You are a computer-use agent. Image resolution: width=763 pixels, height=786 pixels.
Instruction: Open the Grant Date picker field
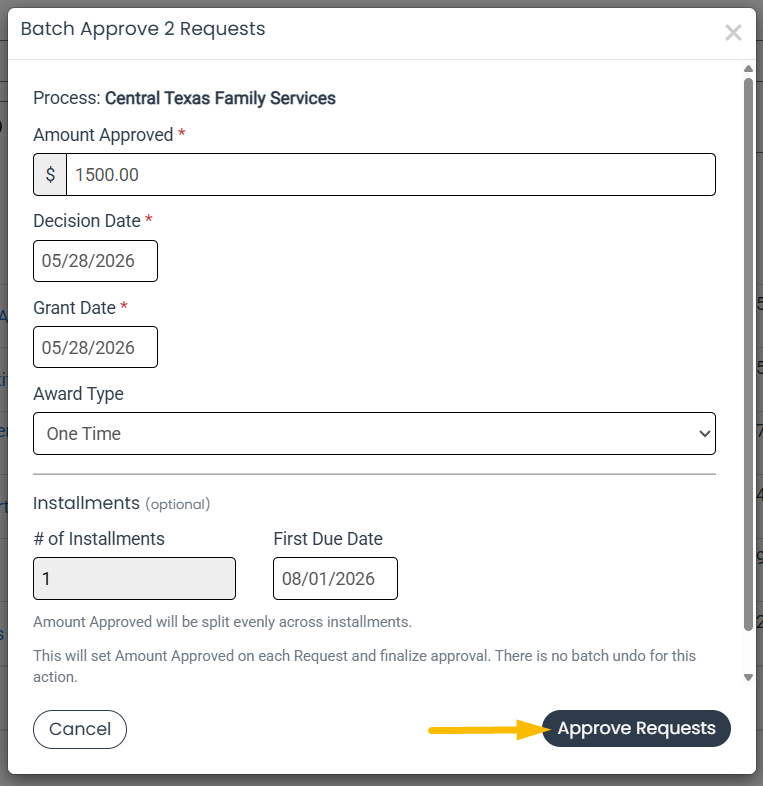tap(95, 347)
